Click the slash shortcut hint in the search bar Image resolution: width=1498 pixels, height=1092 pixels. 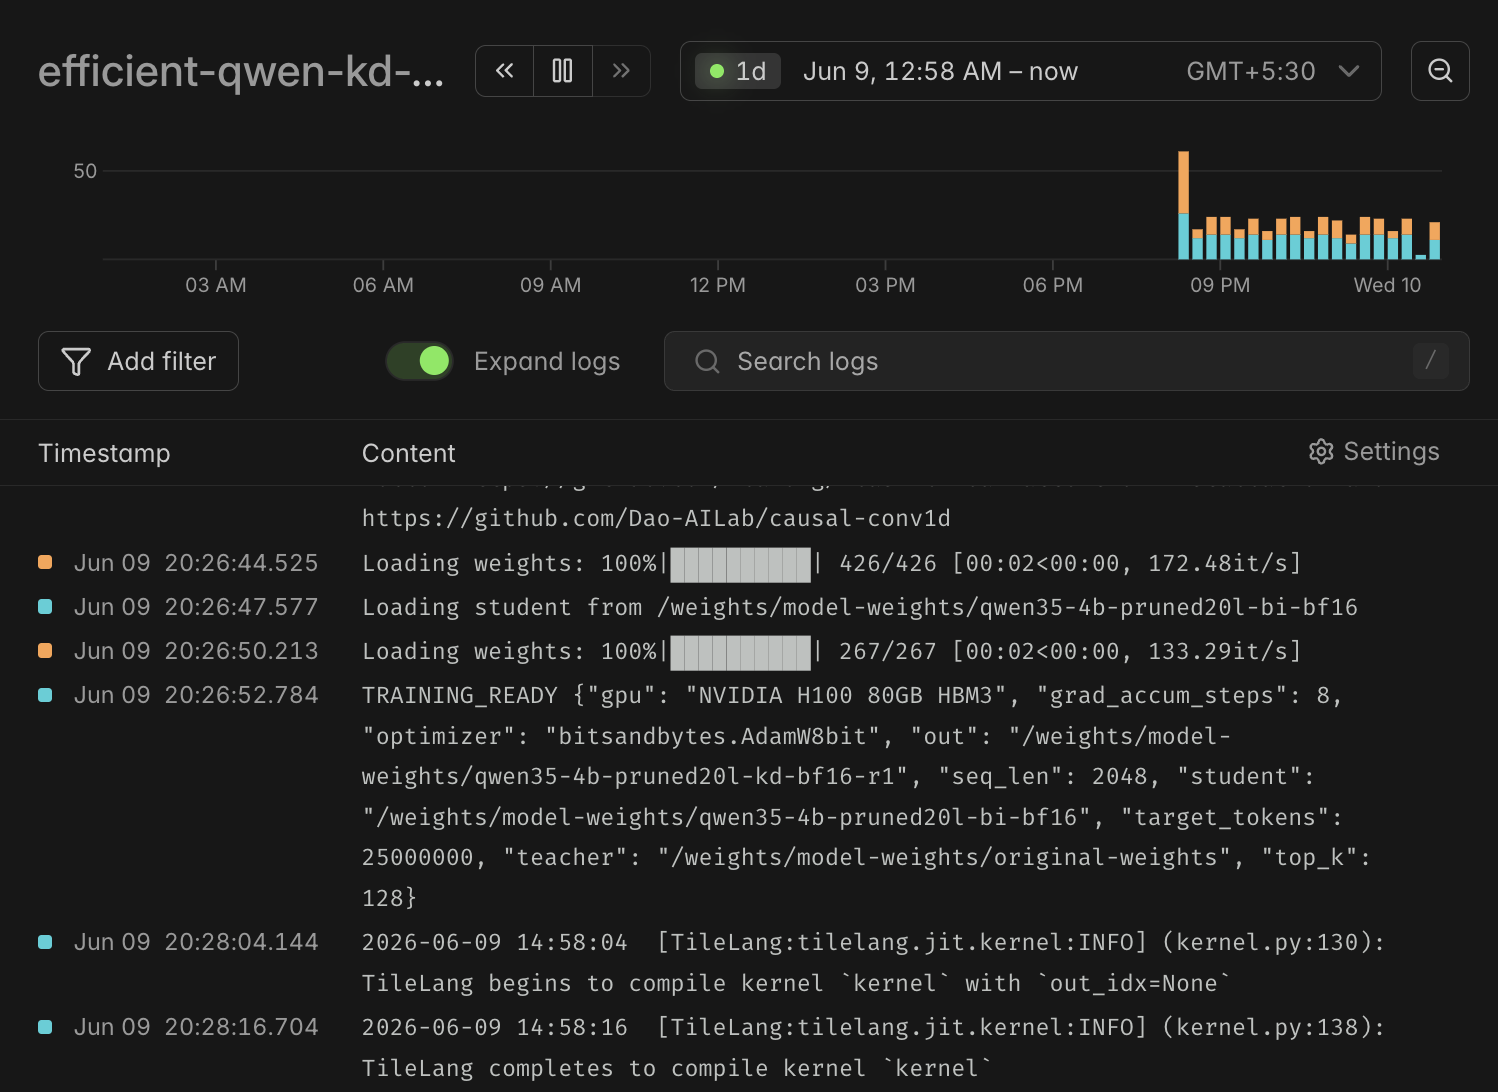1430,361
